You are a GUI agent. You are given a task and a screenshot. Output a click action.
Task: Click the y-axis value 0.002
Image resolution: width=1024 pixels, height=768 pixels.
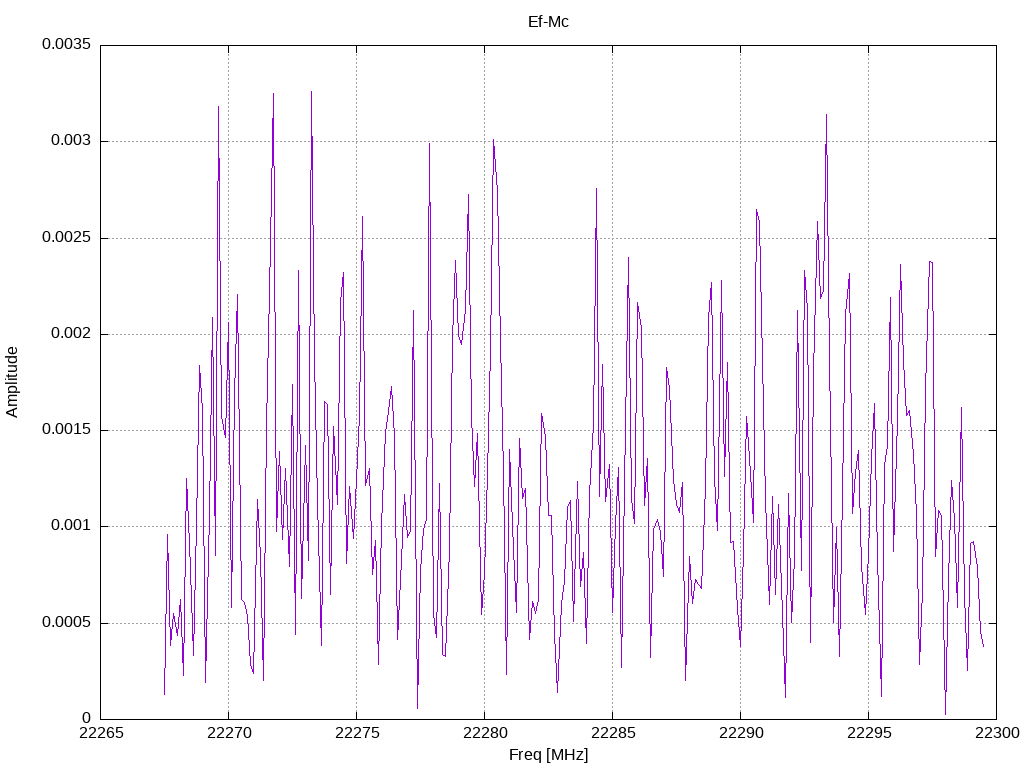point(71,333)
